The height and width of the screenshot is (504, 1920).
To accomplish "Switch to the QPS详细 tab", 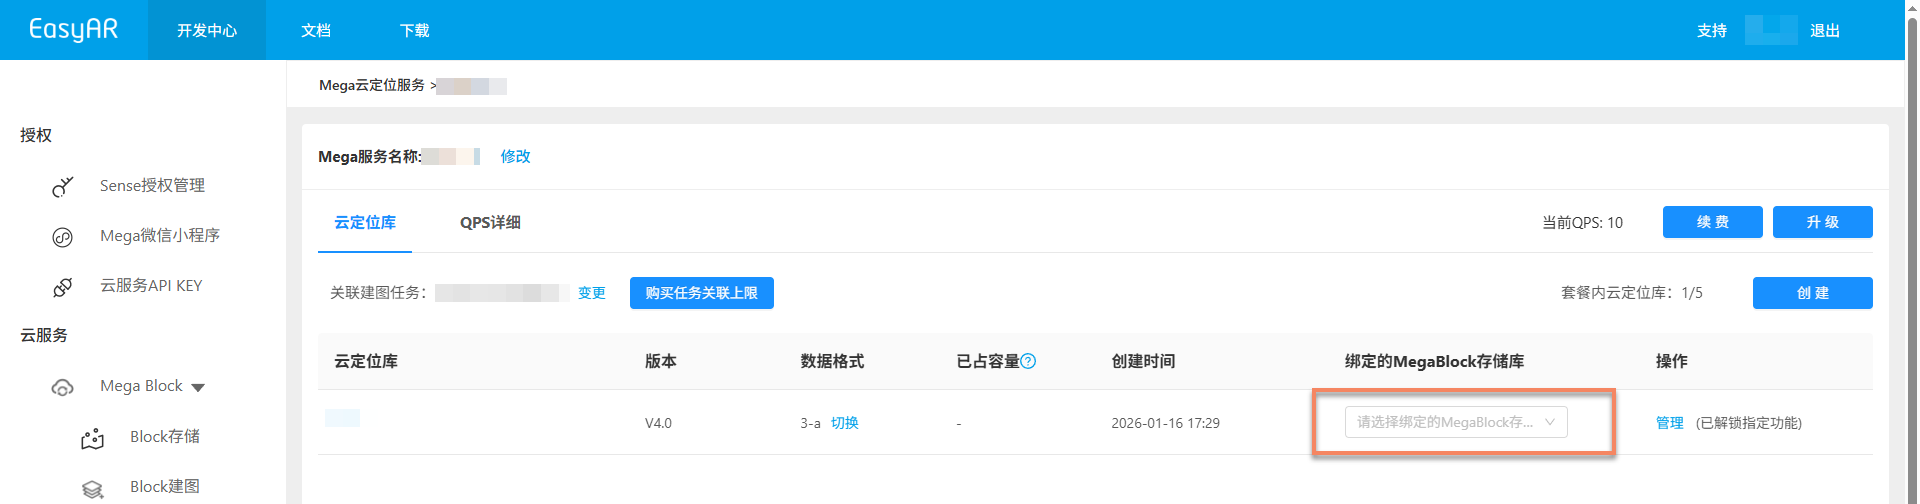I will tap(490, 222).
